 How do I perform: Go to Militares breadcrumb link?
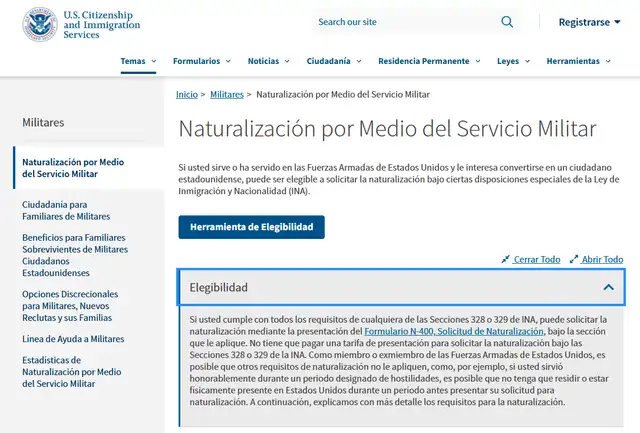click(x=227, y=94)
